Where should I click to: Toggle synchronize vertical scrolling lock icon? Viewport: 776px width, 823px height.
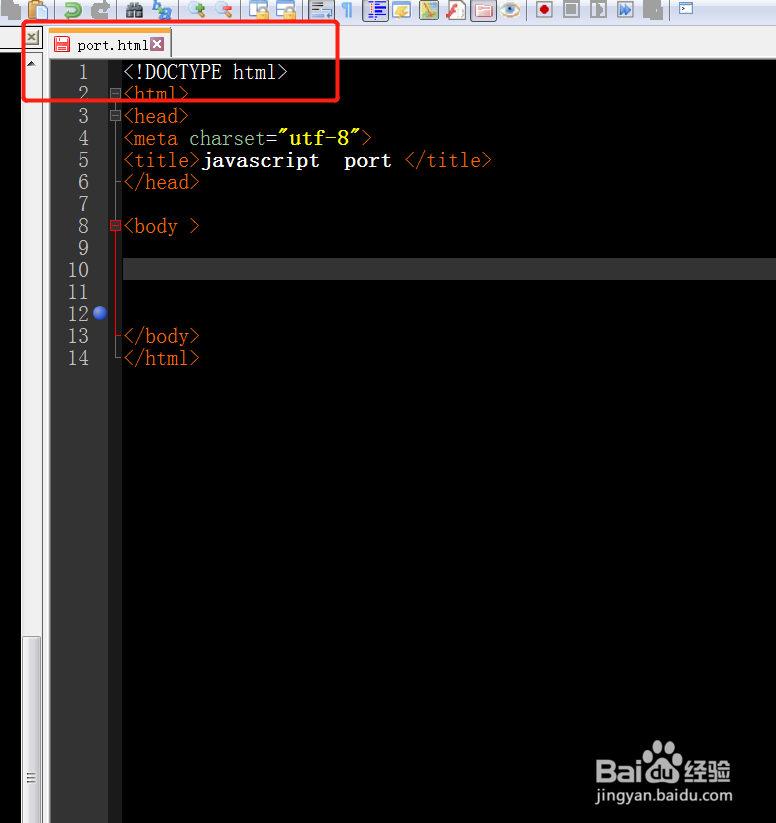coord(259,9)
